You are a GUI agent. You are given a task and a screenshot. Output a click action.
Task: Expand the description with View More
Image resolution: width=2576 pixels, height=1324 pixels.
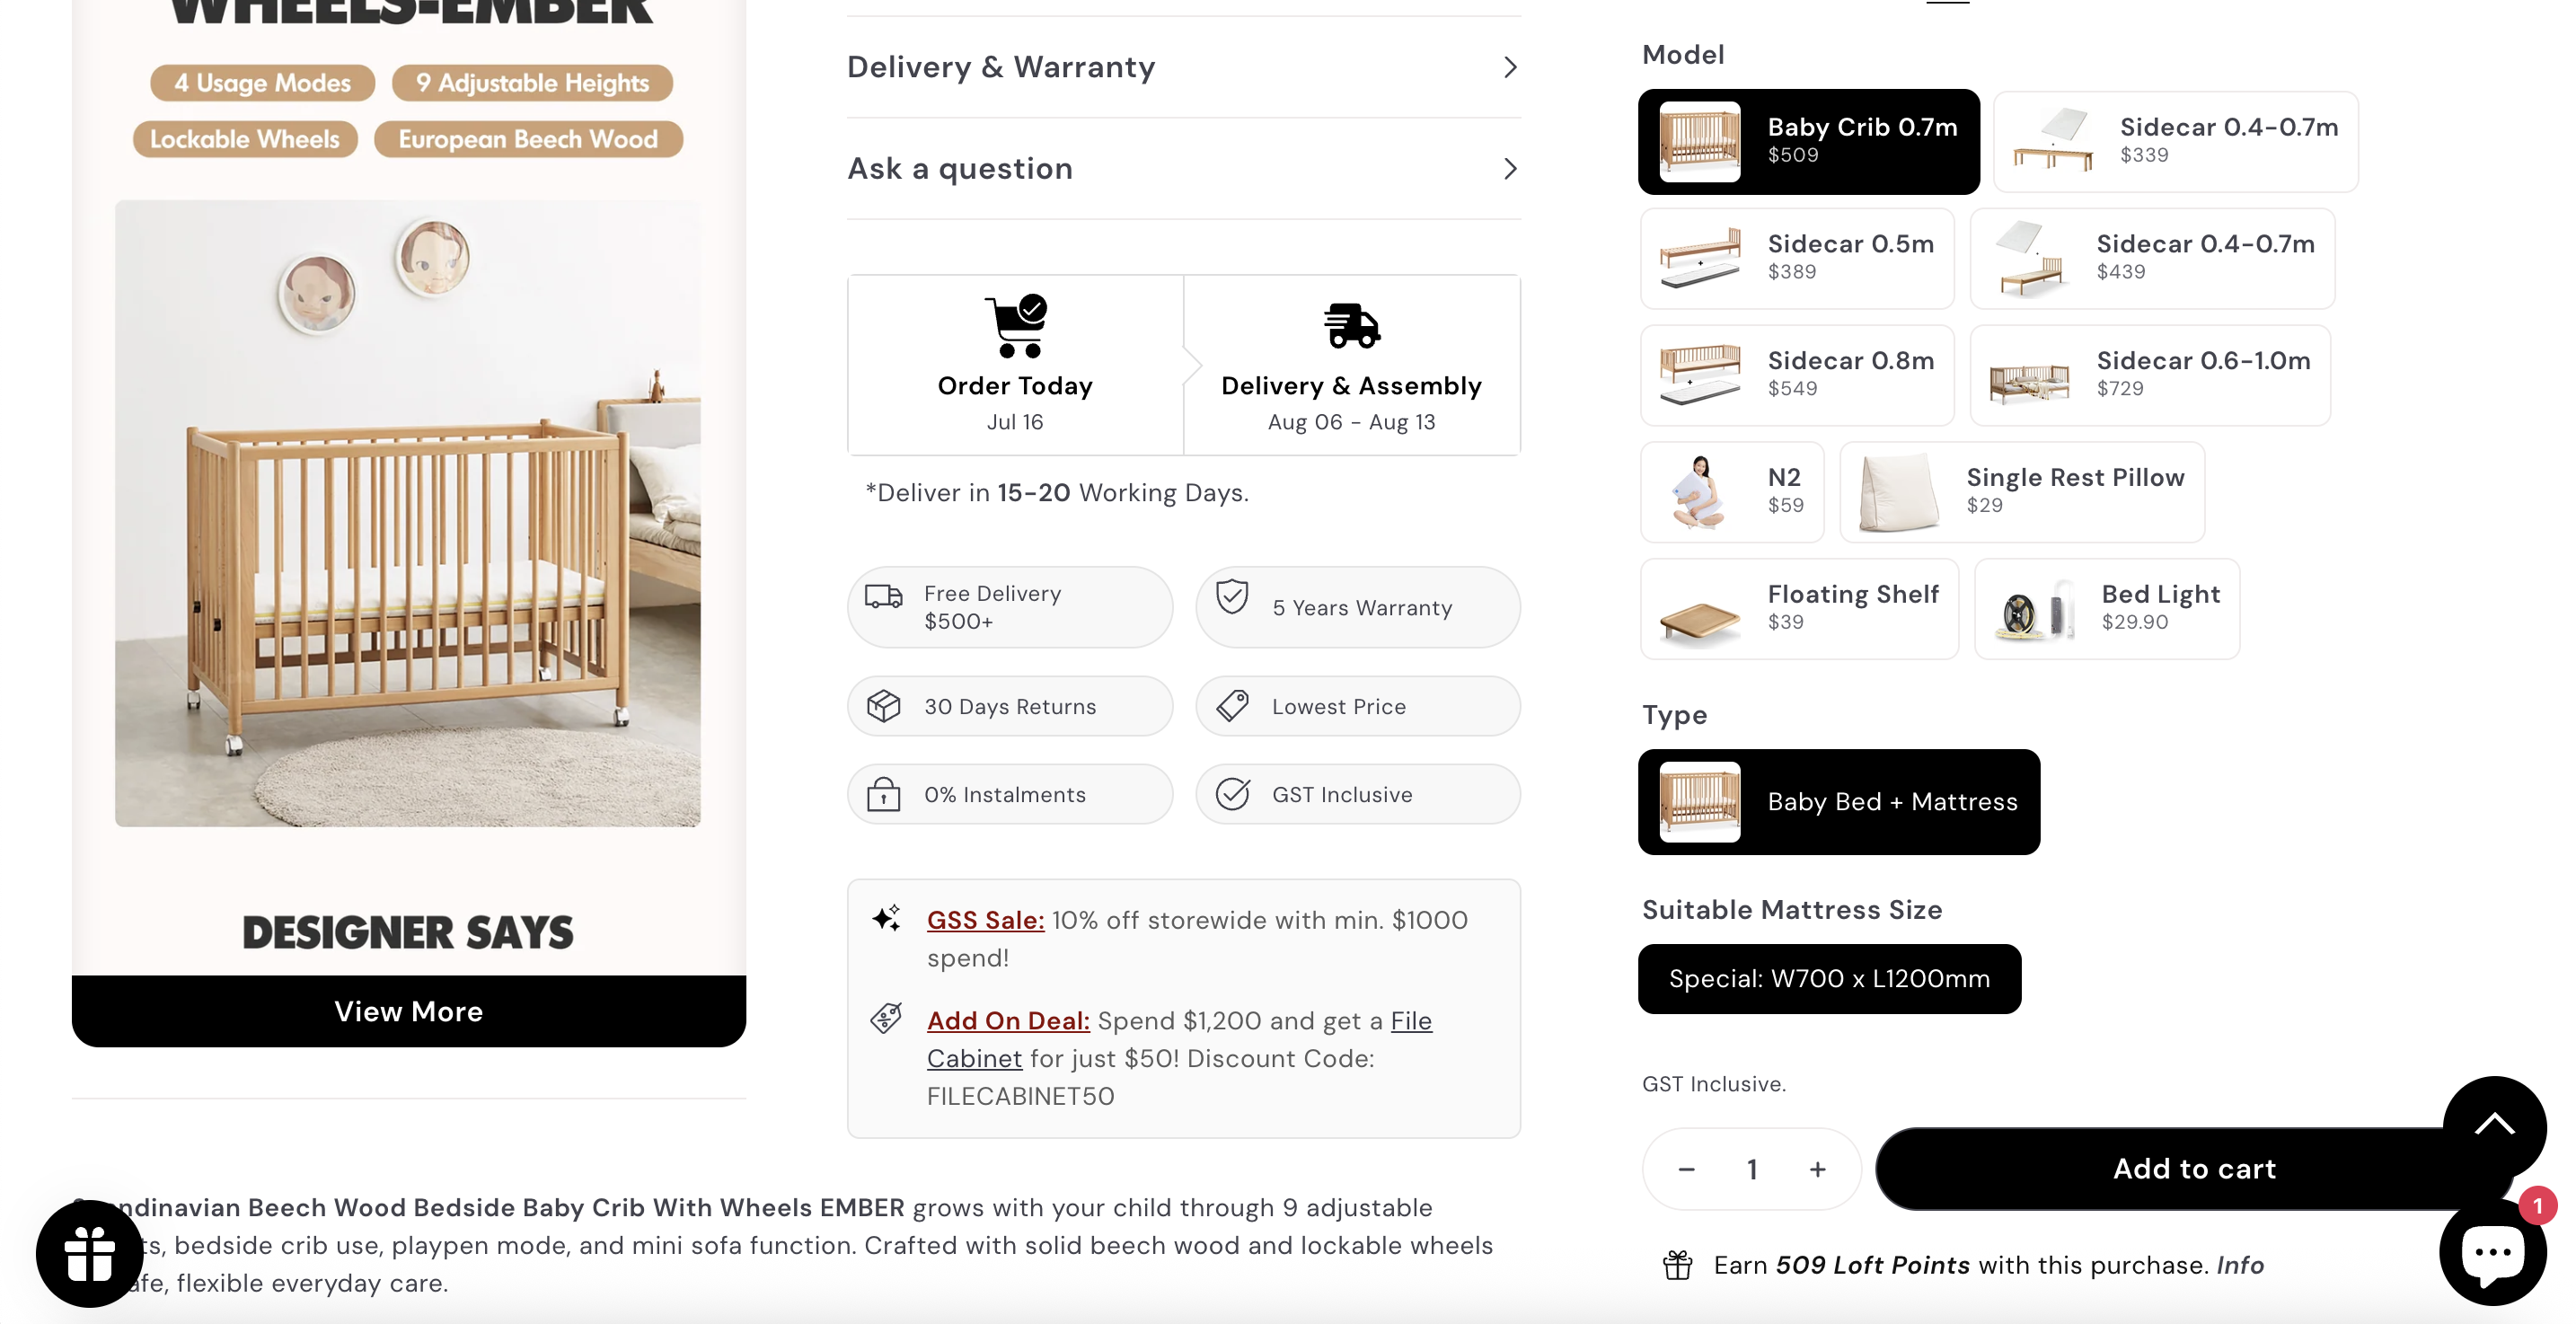[x=408, y=1011]
